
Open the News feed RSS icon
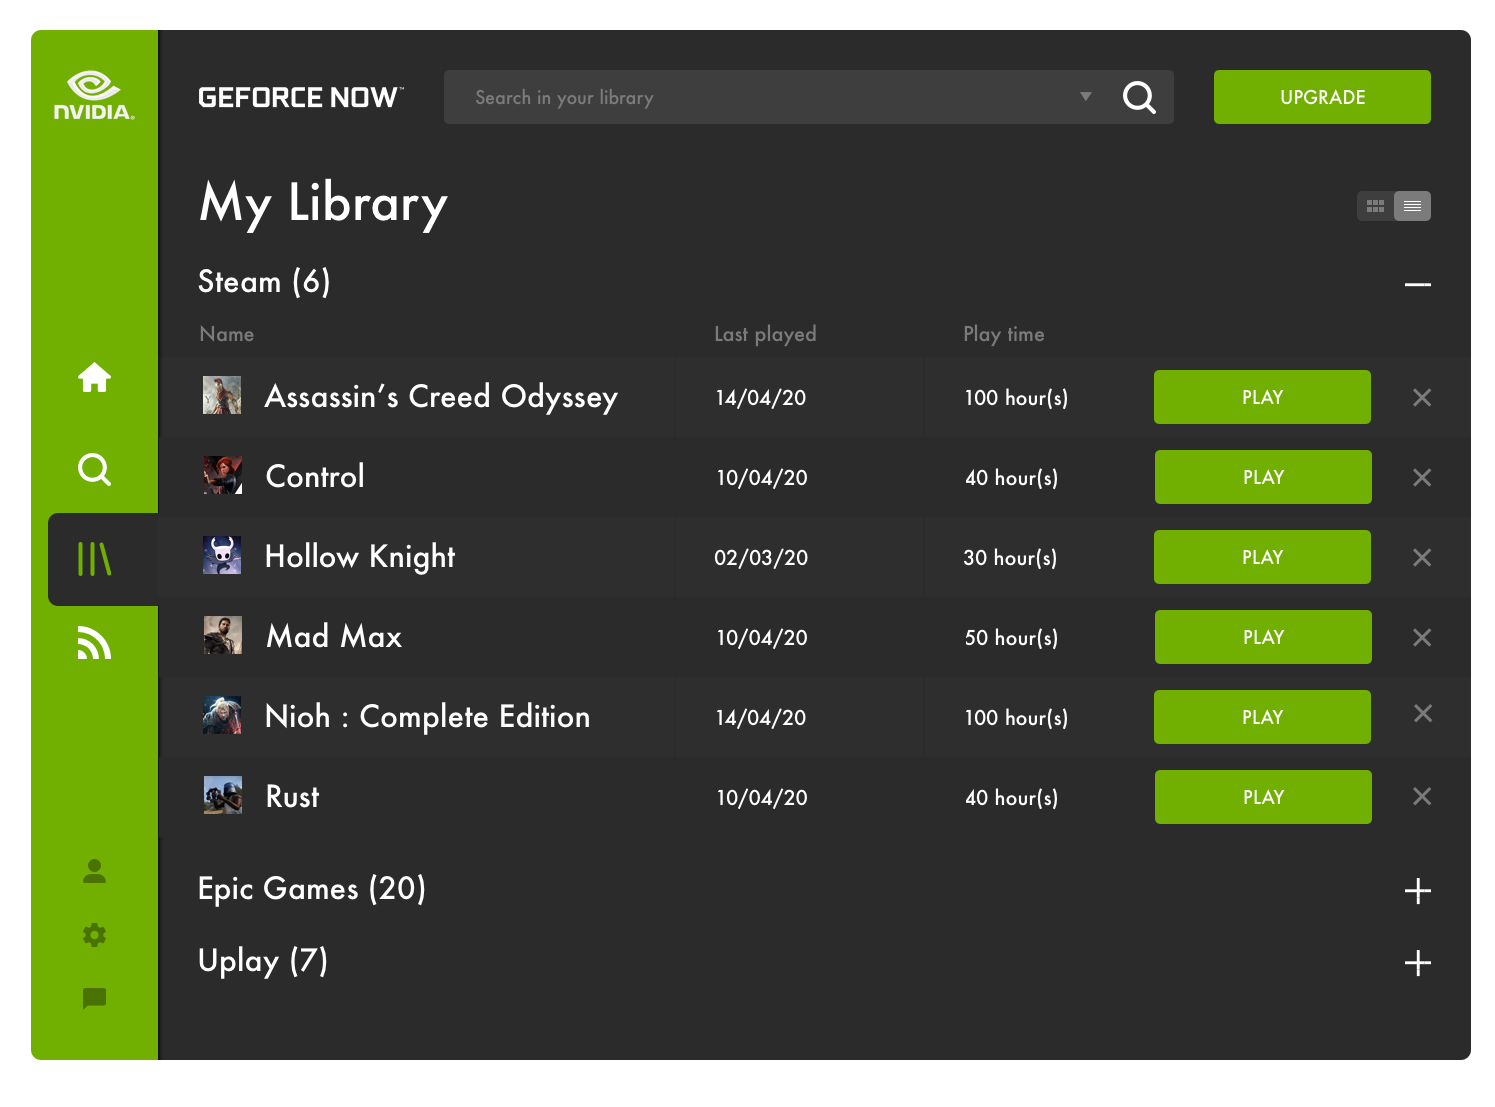(94, 643)
